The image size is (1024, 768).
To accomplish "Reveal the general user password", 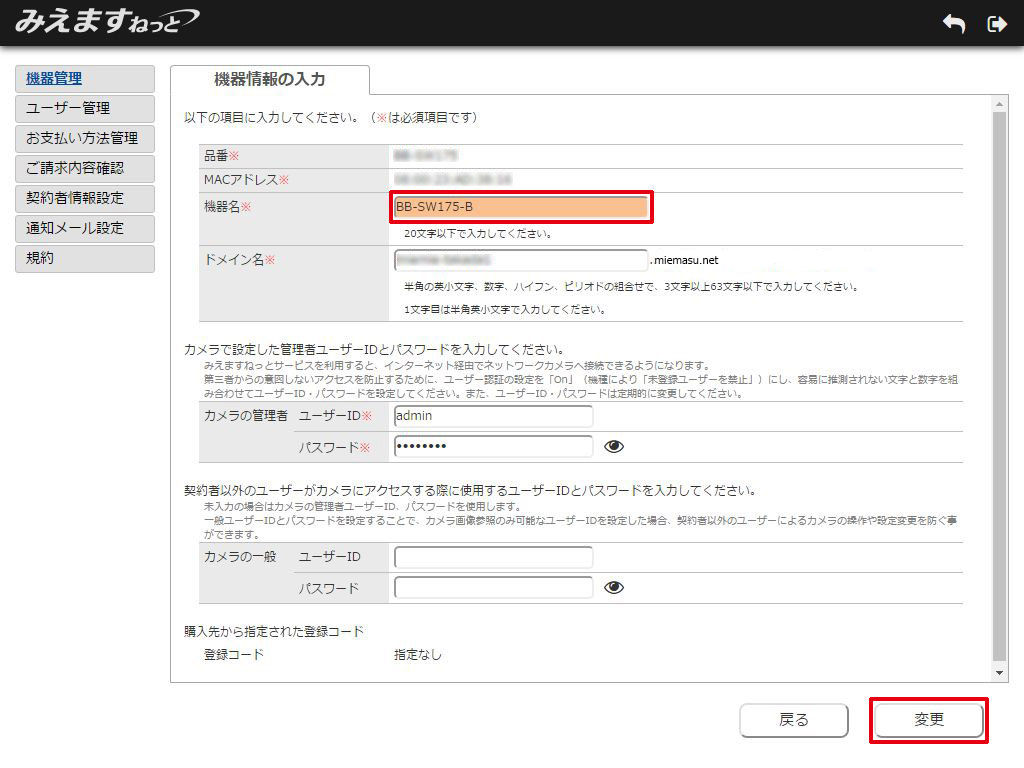I will click(614, 587).
